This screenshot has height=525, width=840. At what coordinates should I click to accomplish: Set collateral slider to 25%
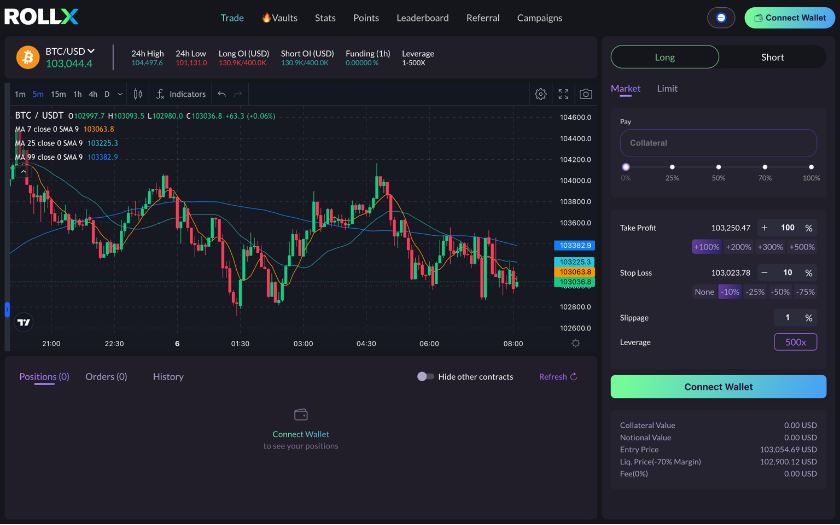pos(672,167)
